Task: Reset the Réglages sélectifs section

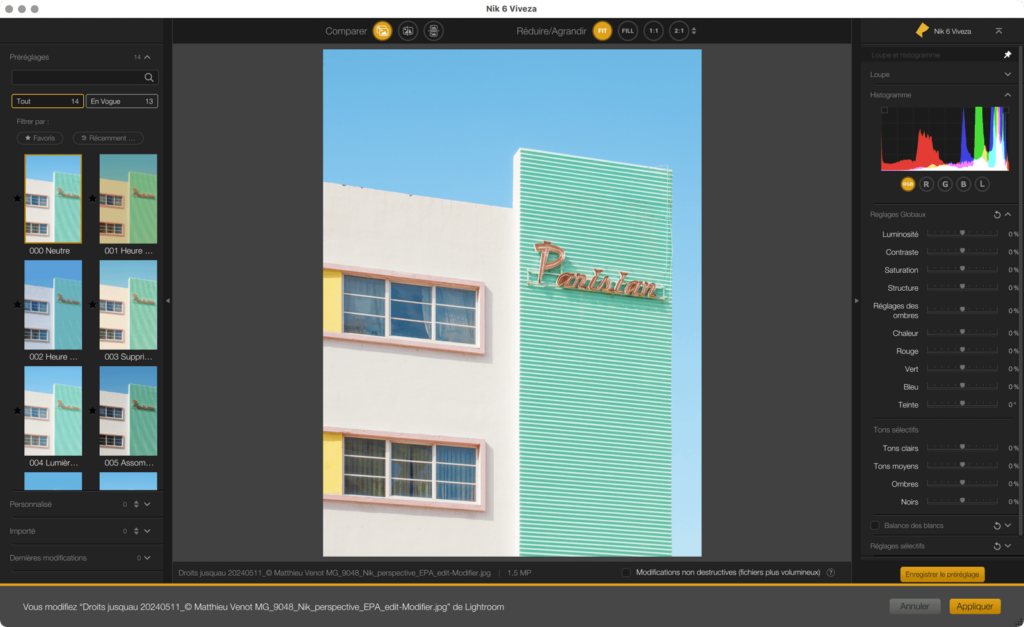Action: [997, 546]
